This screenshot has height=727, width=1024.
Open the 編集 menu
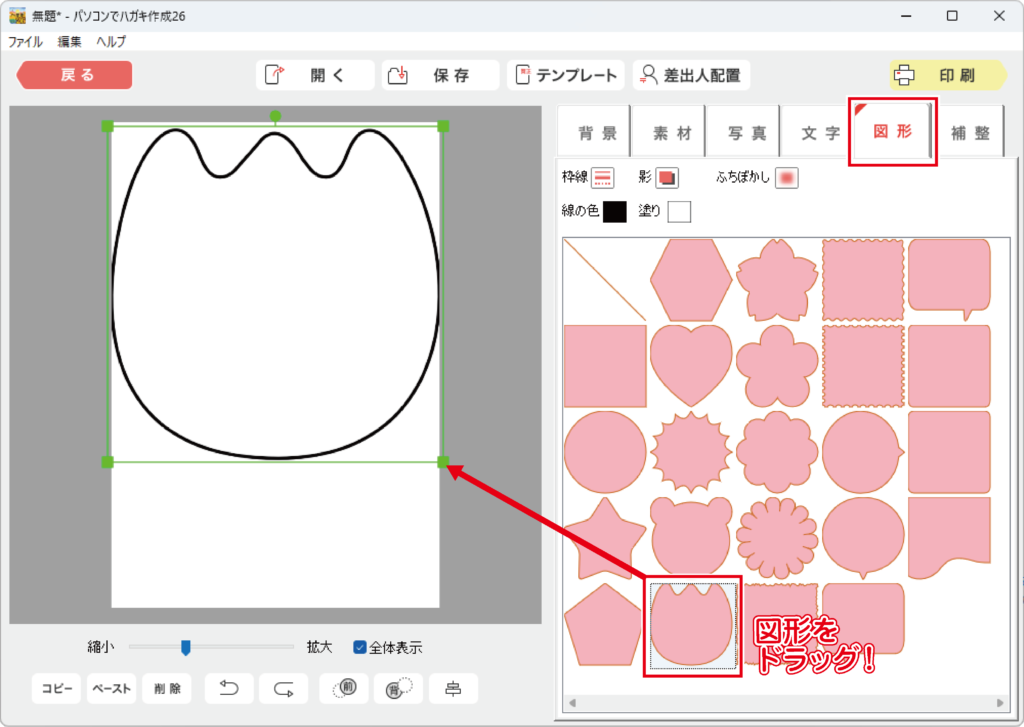pyautogui.click(x=70, y=42)
